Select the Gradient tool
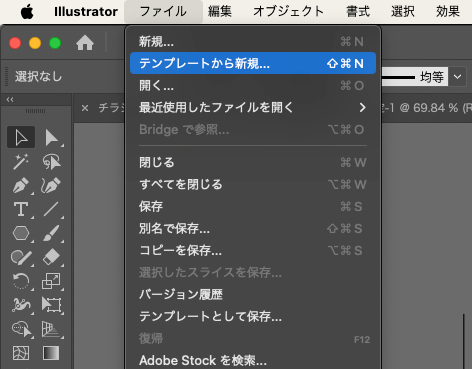The image size is (472, 369). pyautogui.click(x=51, y=353)
